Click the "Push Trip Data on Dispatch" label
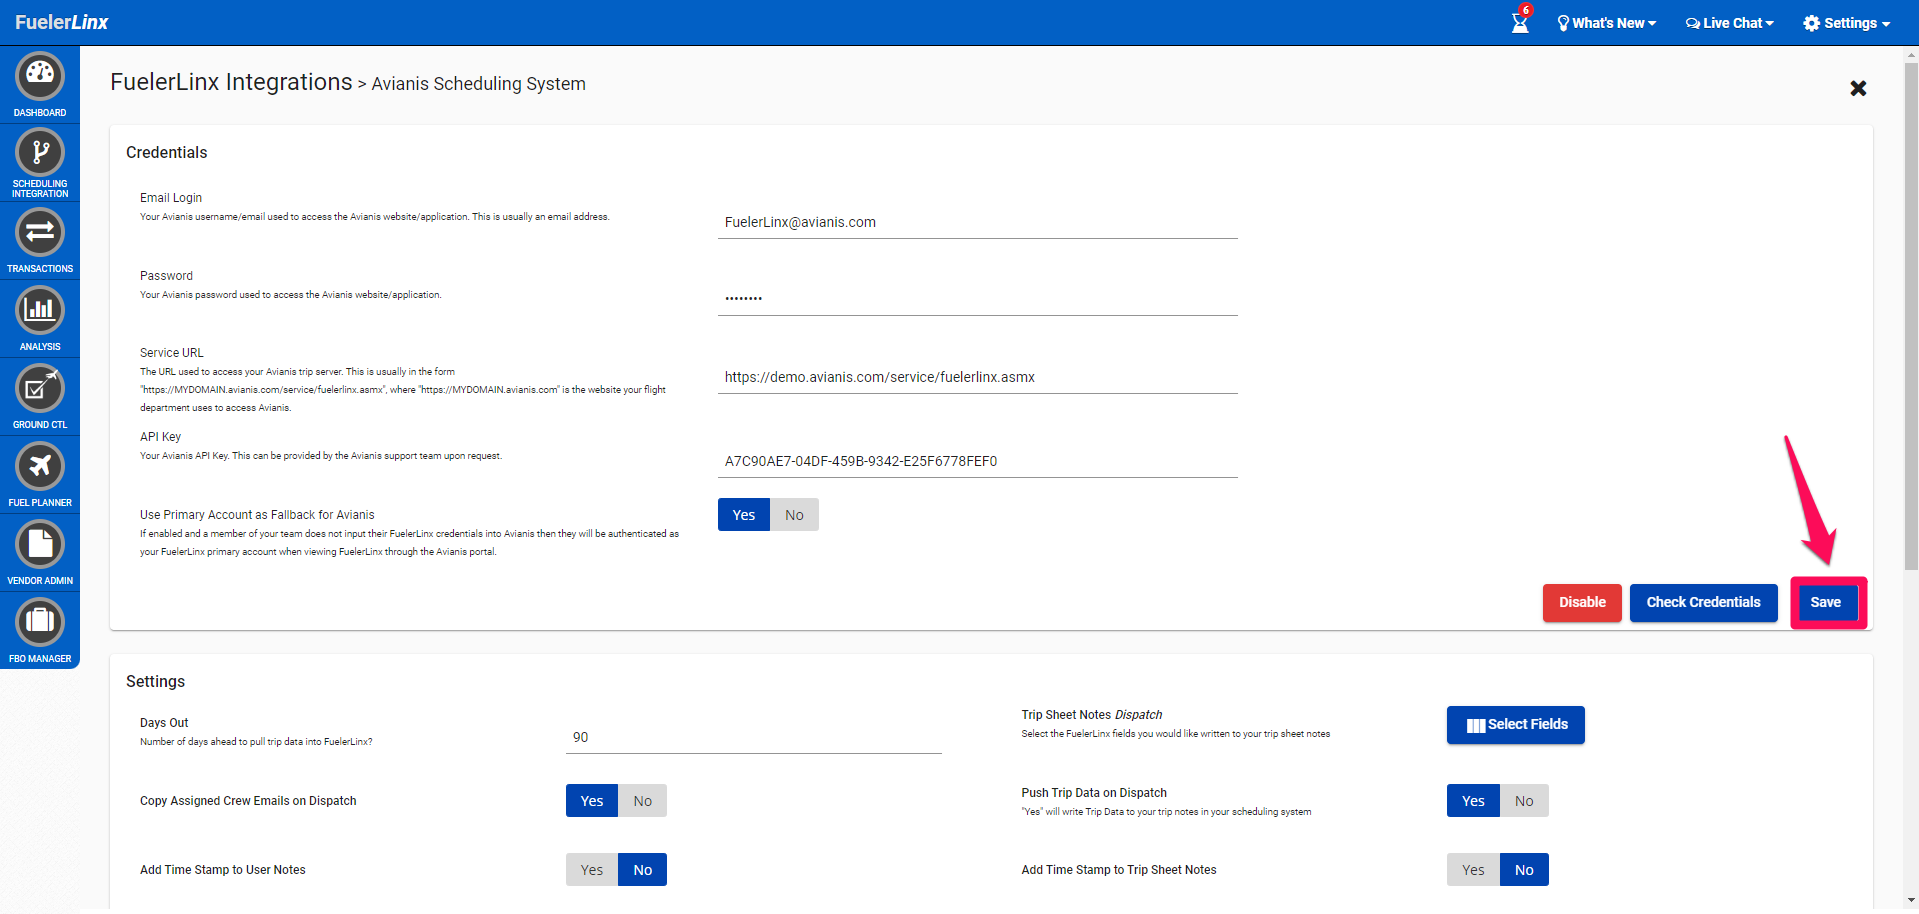This screenshot has height=914, width=1919. click(x=1094, y=793)
